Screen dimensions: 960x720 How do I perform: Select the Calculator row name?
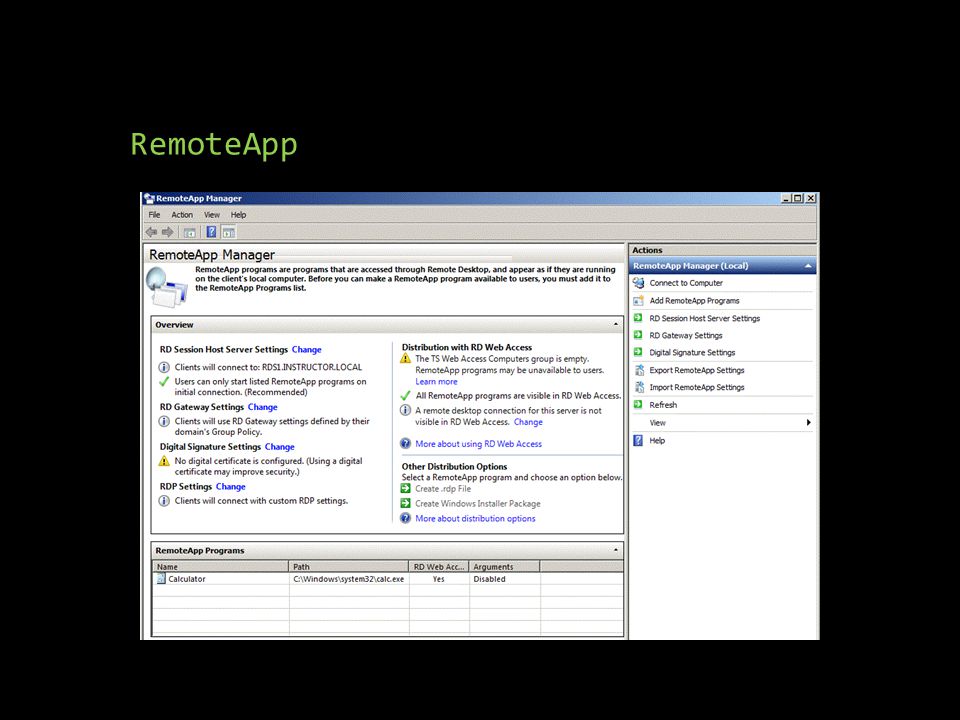pyautogui.click(x=187, y=579)
